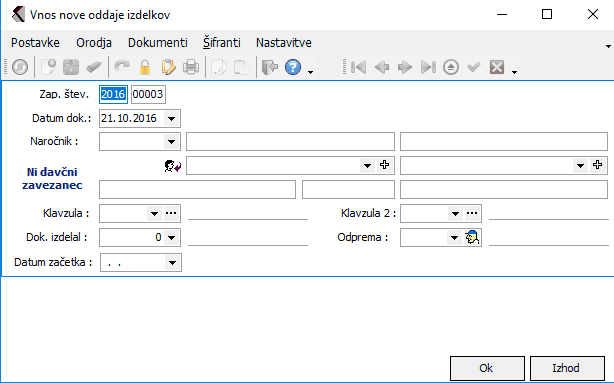Click the Zap. štev. year field 2016

113,94
